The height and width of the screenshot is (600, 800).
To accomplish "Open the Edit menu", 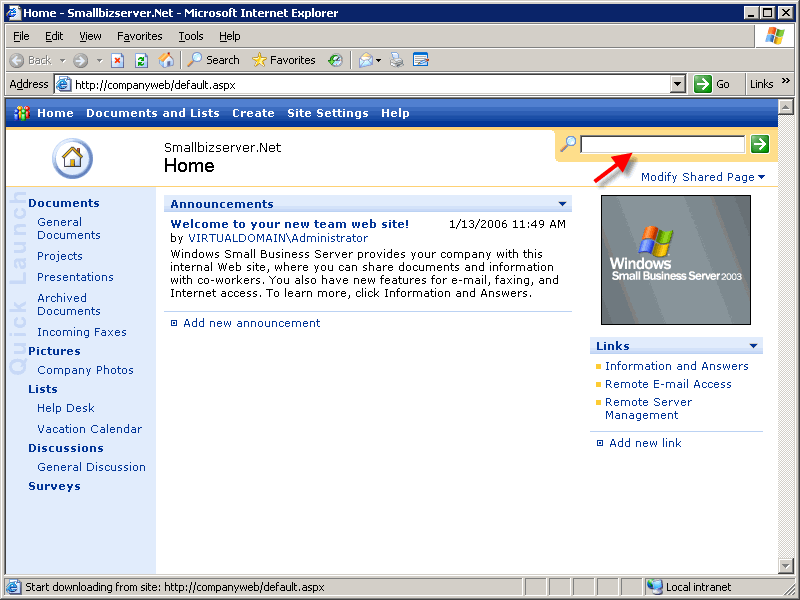I will point(54,36).
